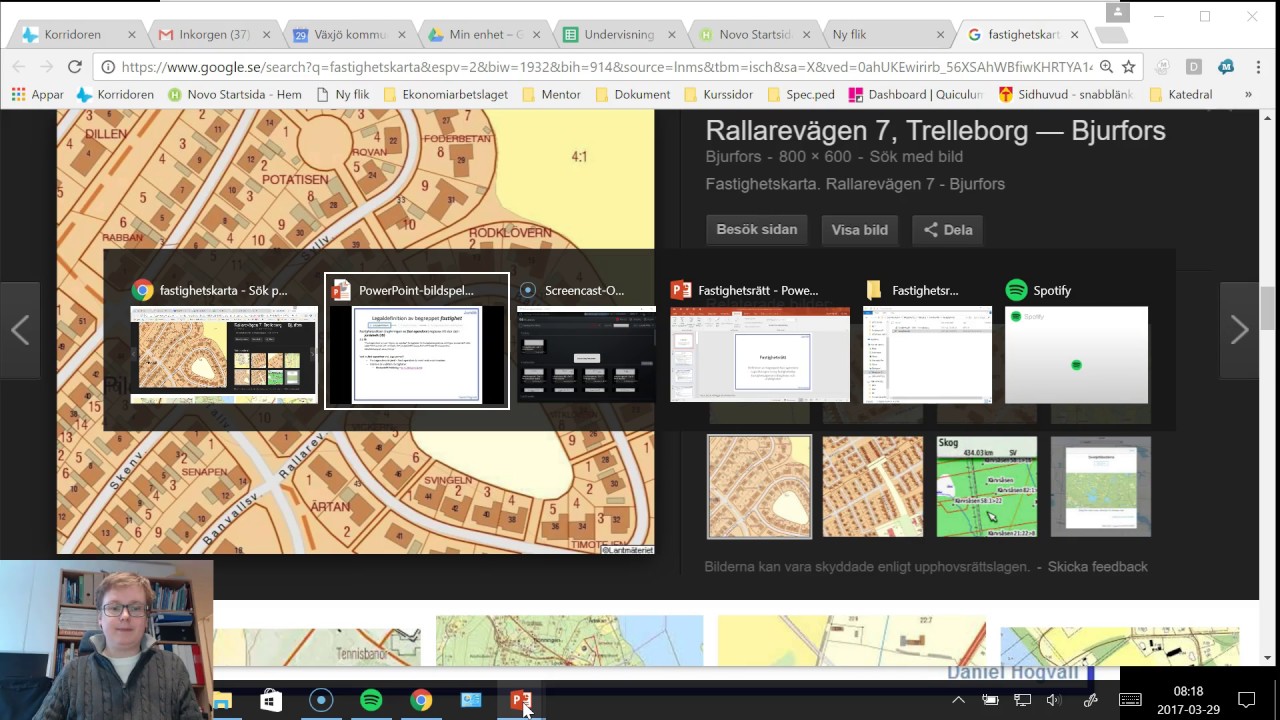The width and height of the screenshot is (1280, 720).
Task: Bookmark this page with the star icon
Action: point(1129,67)
